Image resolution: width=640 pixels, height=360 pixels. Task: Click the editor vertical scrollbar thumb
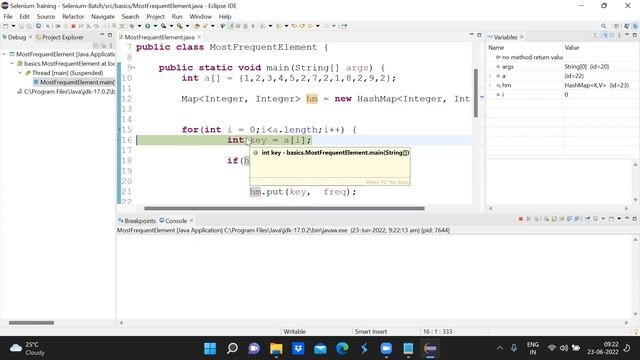point(476,93)
